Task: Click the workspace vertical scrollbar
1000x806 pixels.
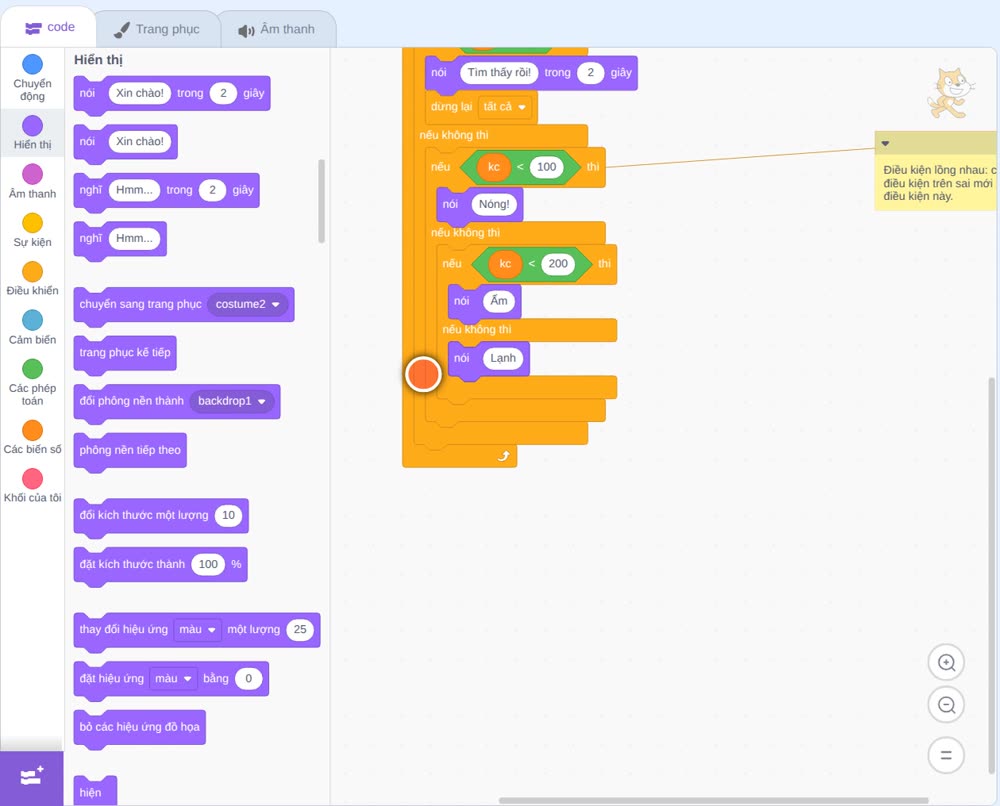Action: click(992, 574)
